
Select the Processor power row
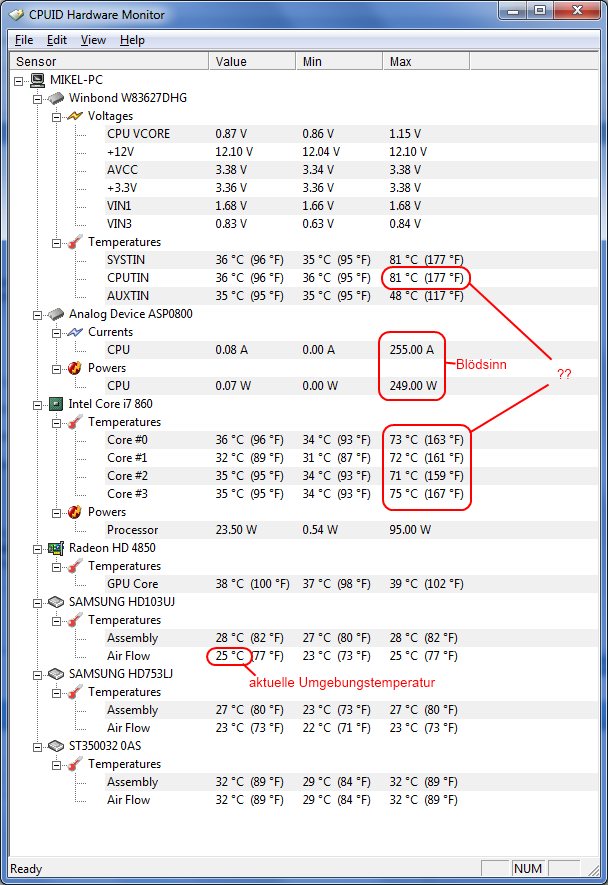(x=351, y=530)
